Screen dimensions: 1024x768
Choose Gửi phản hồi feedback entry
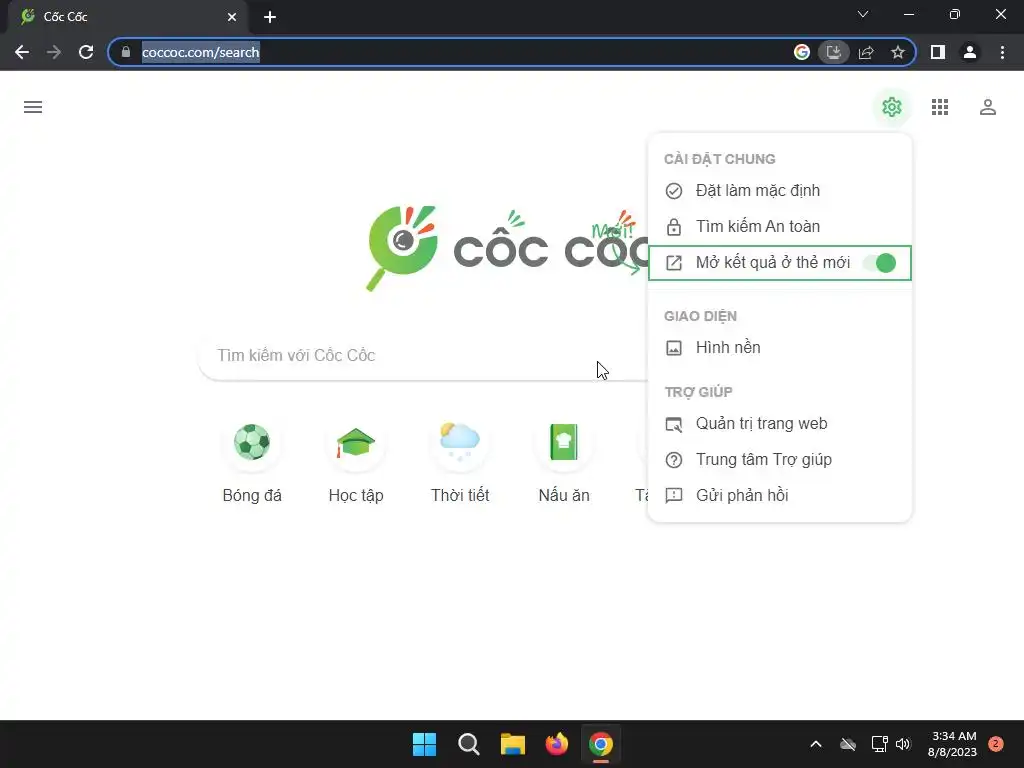coord(780,496)
